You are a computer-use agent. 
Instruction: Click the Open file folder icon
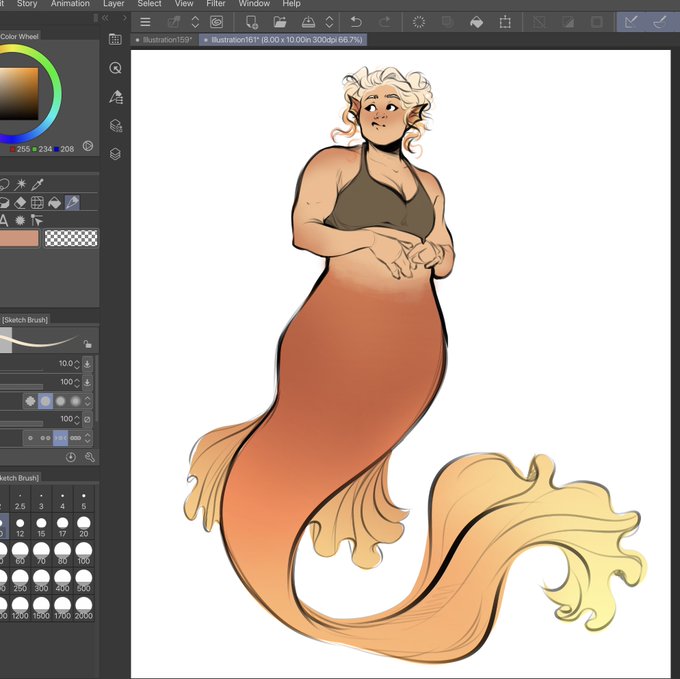[280, 22]
